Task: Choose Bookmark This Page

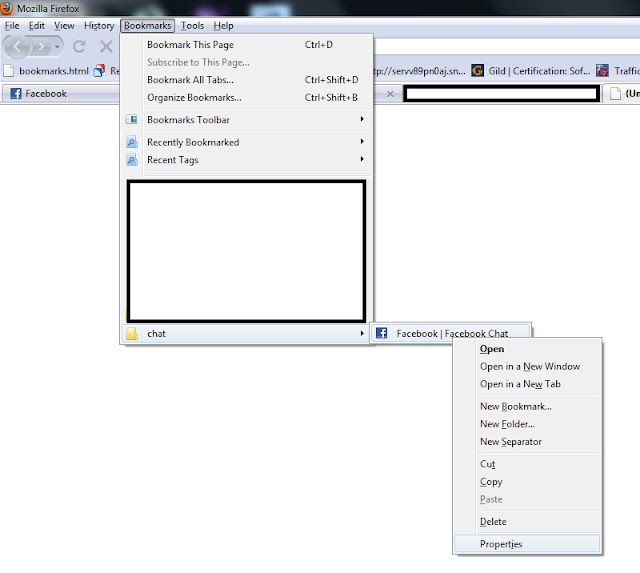Action: [247, 44]
